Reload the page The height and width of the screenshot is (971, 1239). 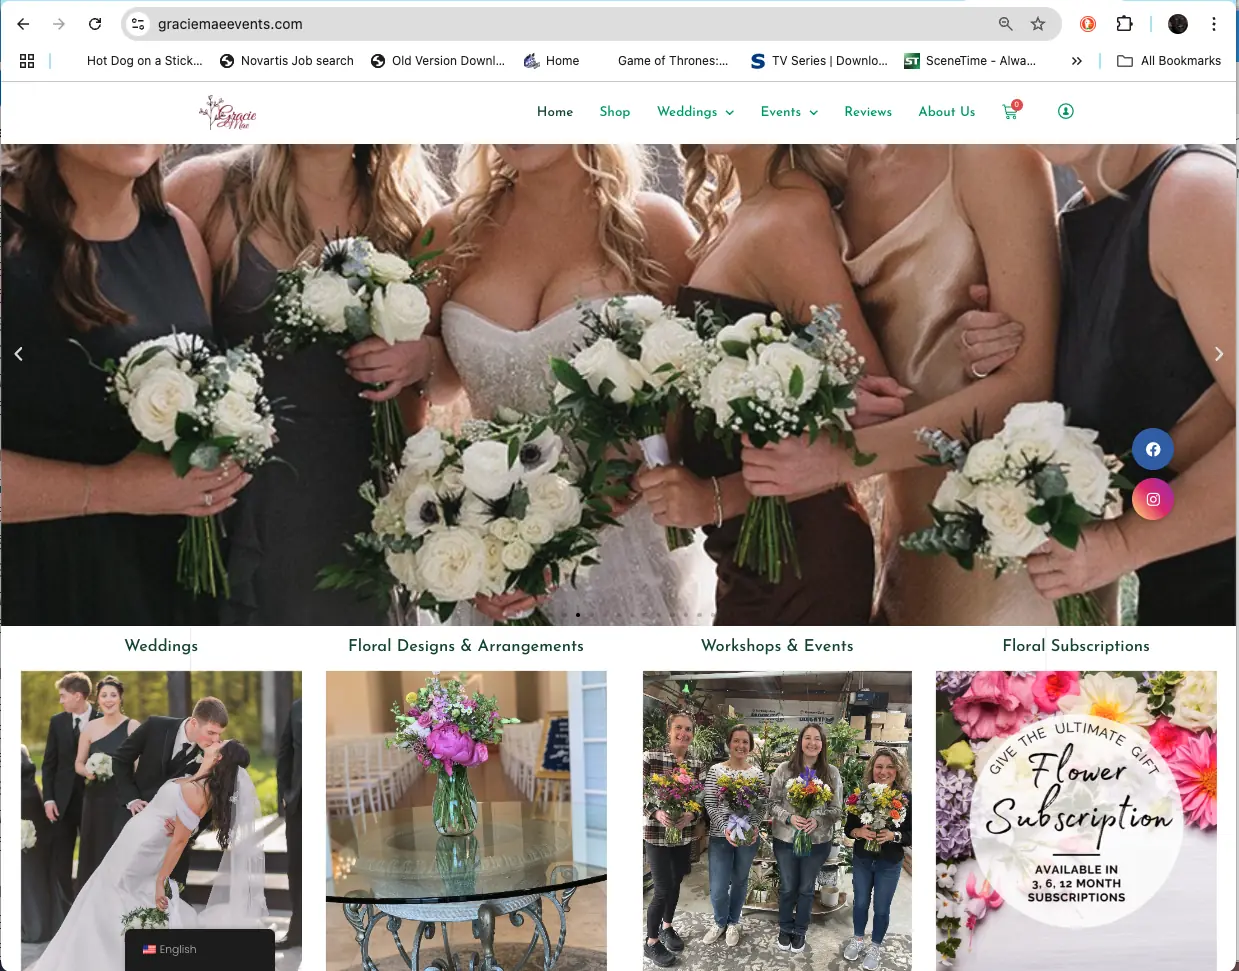(95, 24)
